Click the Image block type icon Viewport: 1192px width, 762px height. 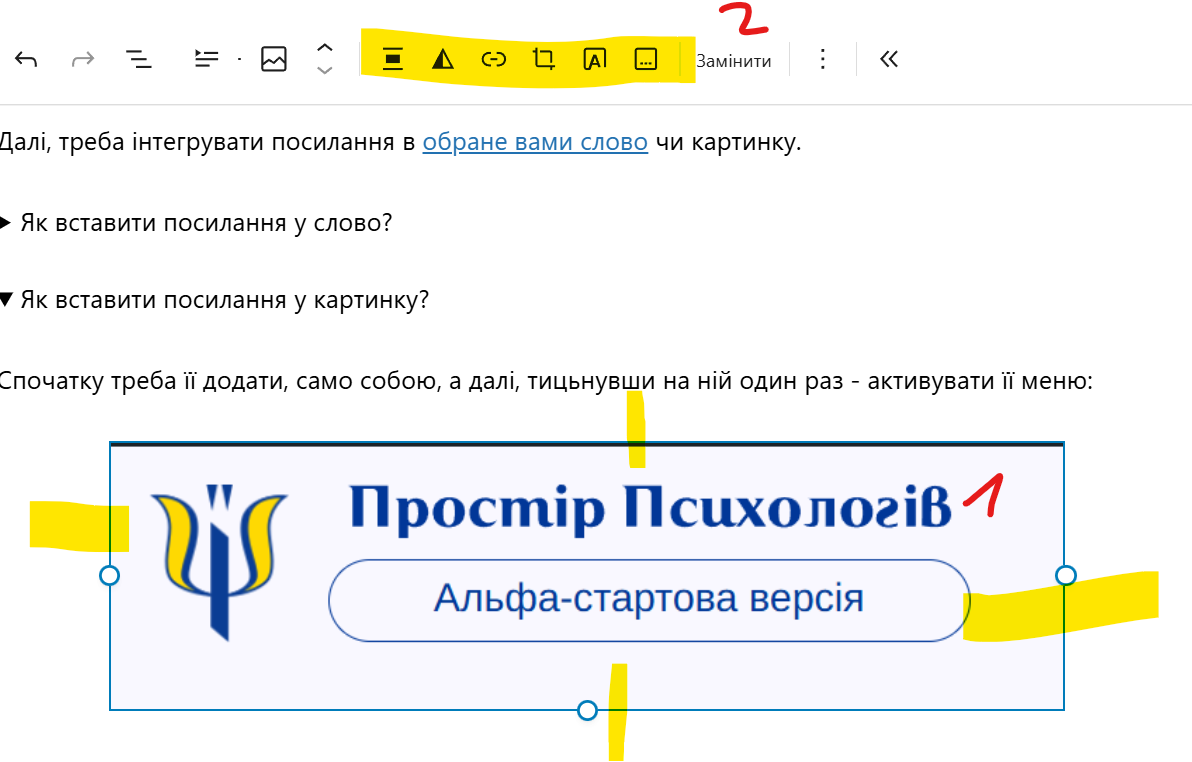pyautogui.click(x=274, y=60)
